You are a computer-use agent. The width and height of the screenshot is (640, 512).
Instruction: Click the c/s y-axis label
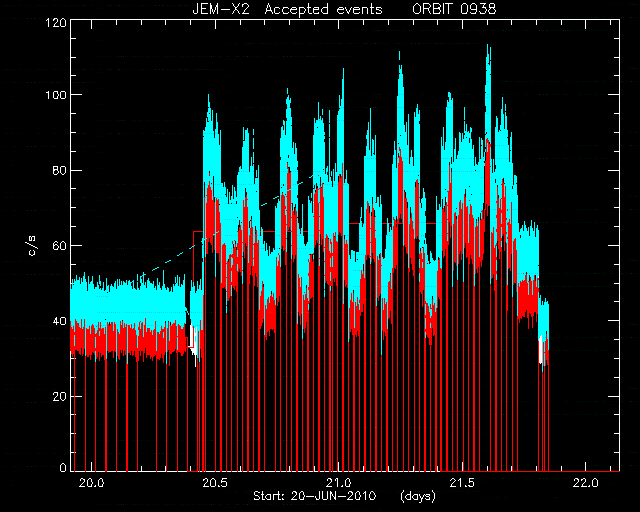point(33,246)
